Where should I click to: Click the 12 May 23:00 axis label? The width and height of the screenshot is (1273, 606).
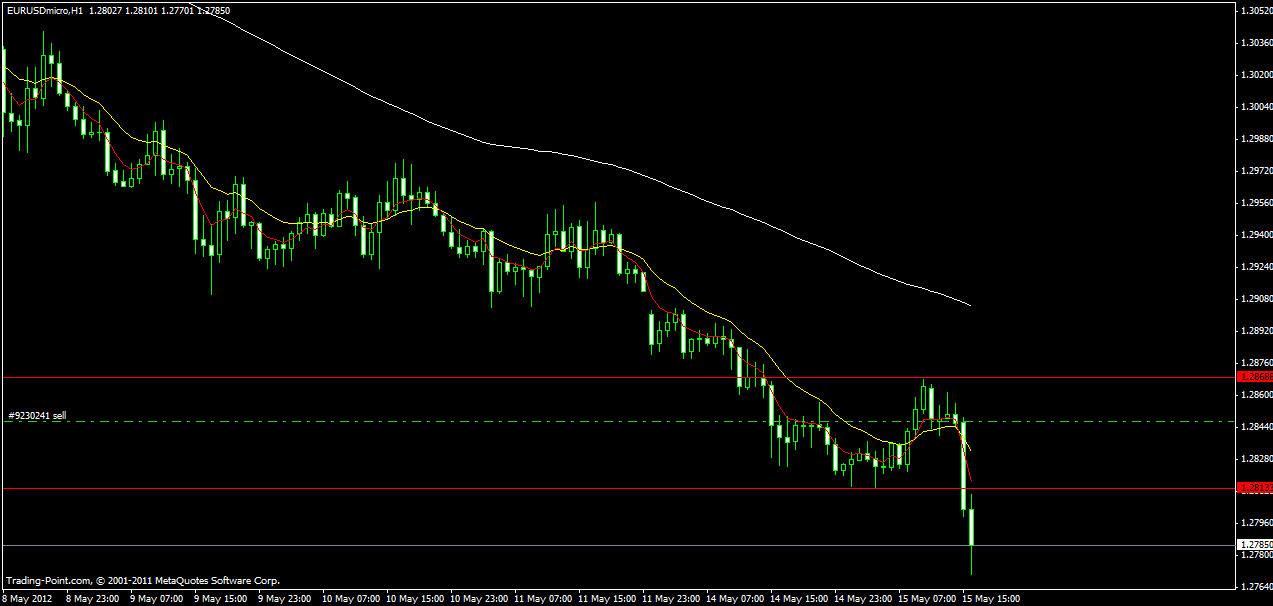pyautogui.click(x=670, y=597)
